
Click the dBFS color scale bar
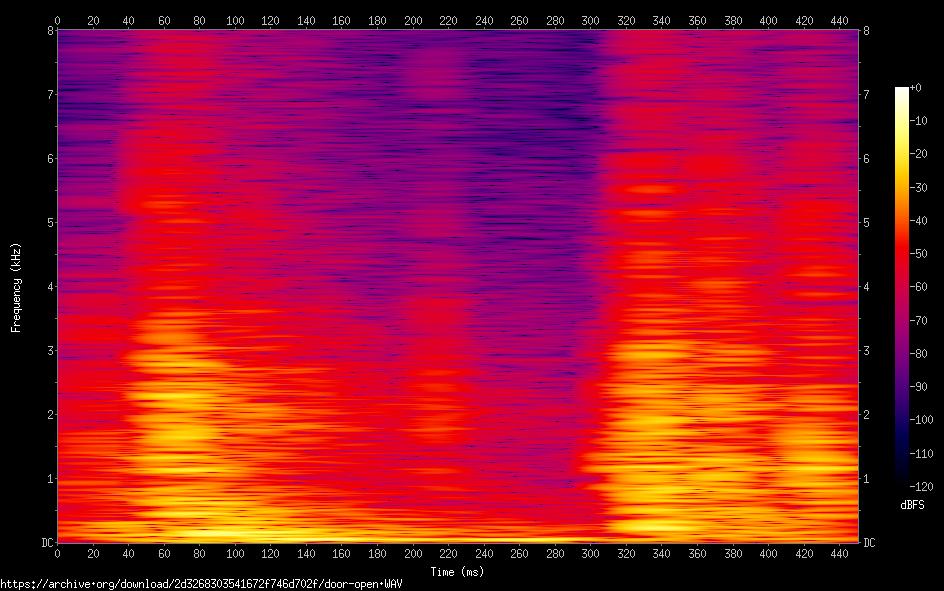click(902, 286)
